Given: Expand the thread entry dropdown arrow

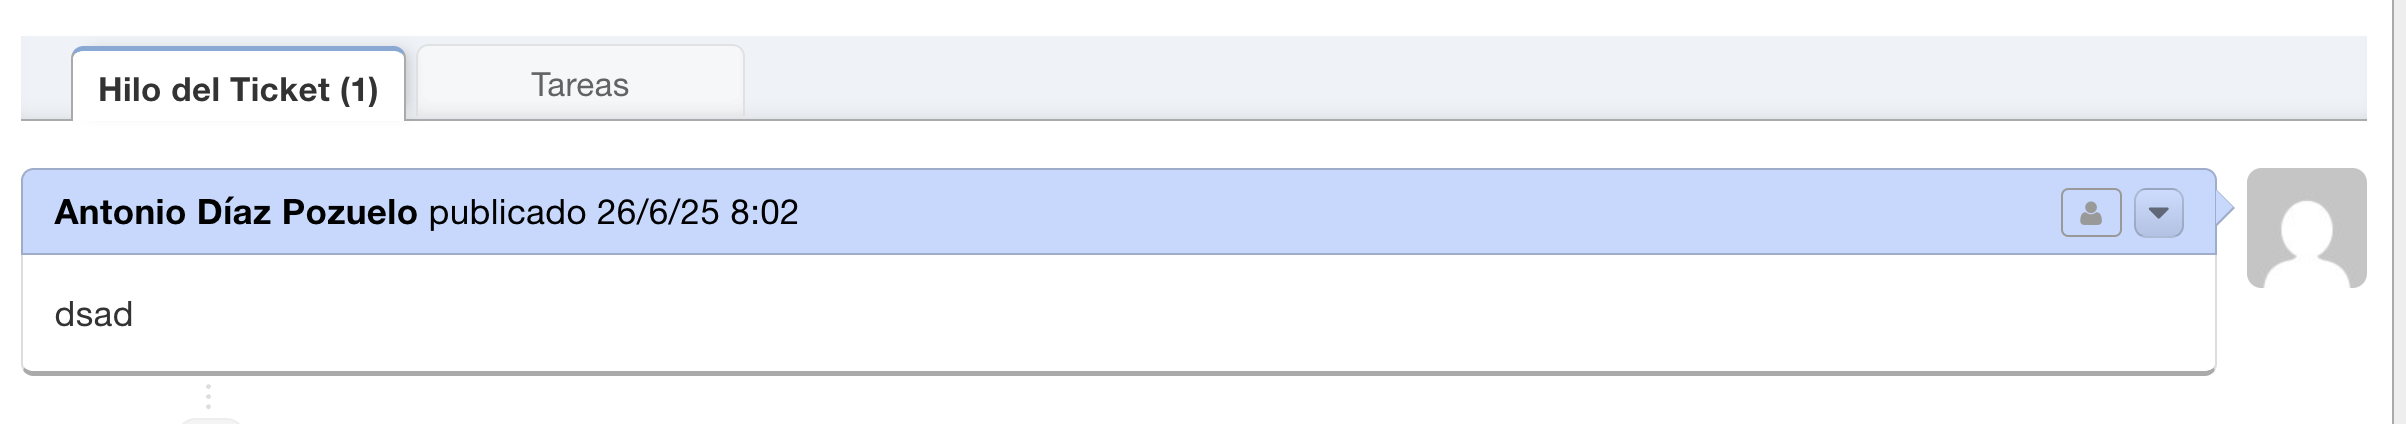Looking at the screenshot, I should tap(2158, 213).
